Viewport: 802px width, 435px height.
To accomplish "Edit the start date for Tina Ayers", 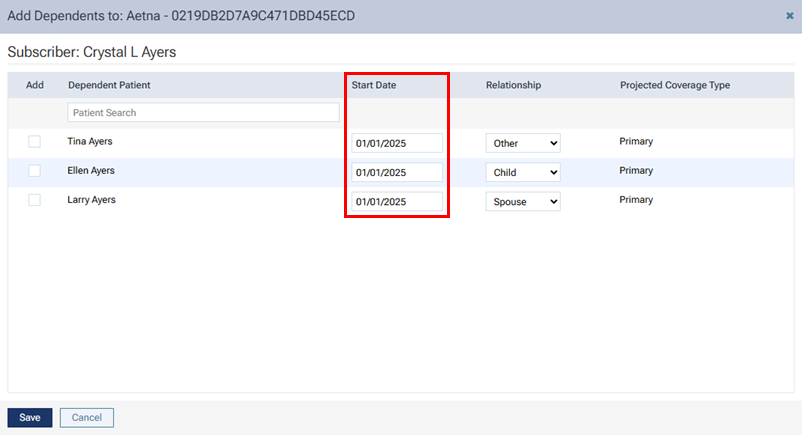I will tap(397, 143).
